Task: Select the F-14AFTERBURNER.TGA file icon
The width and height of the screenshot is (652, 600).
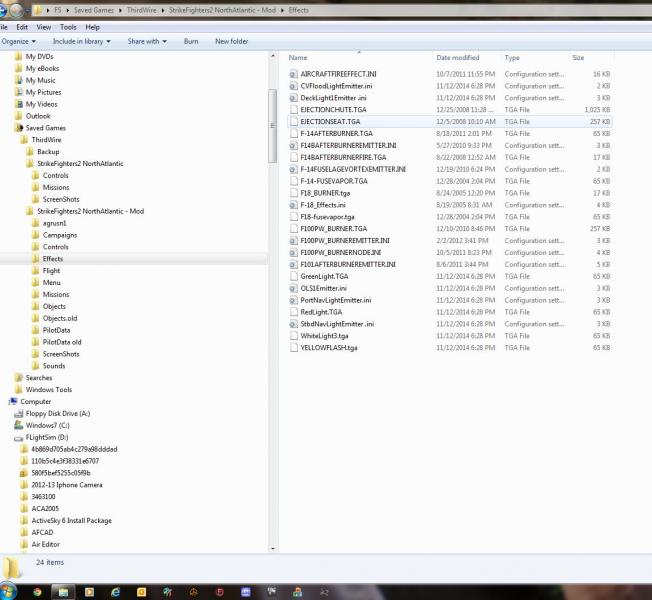Action: pyautogui.click(x=294, y=133)
